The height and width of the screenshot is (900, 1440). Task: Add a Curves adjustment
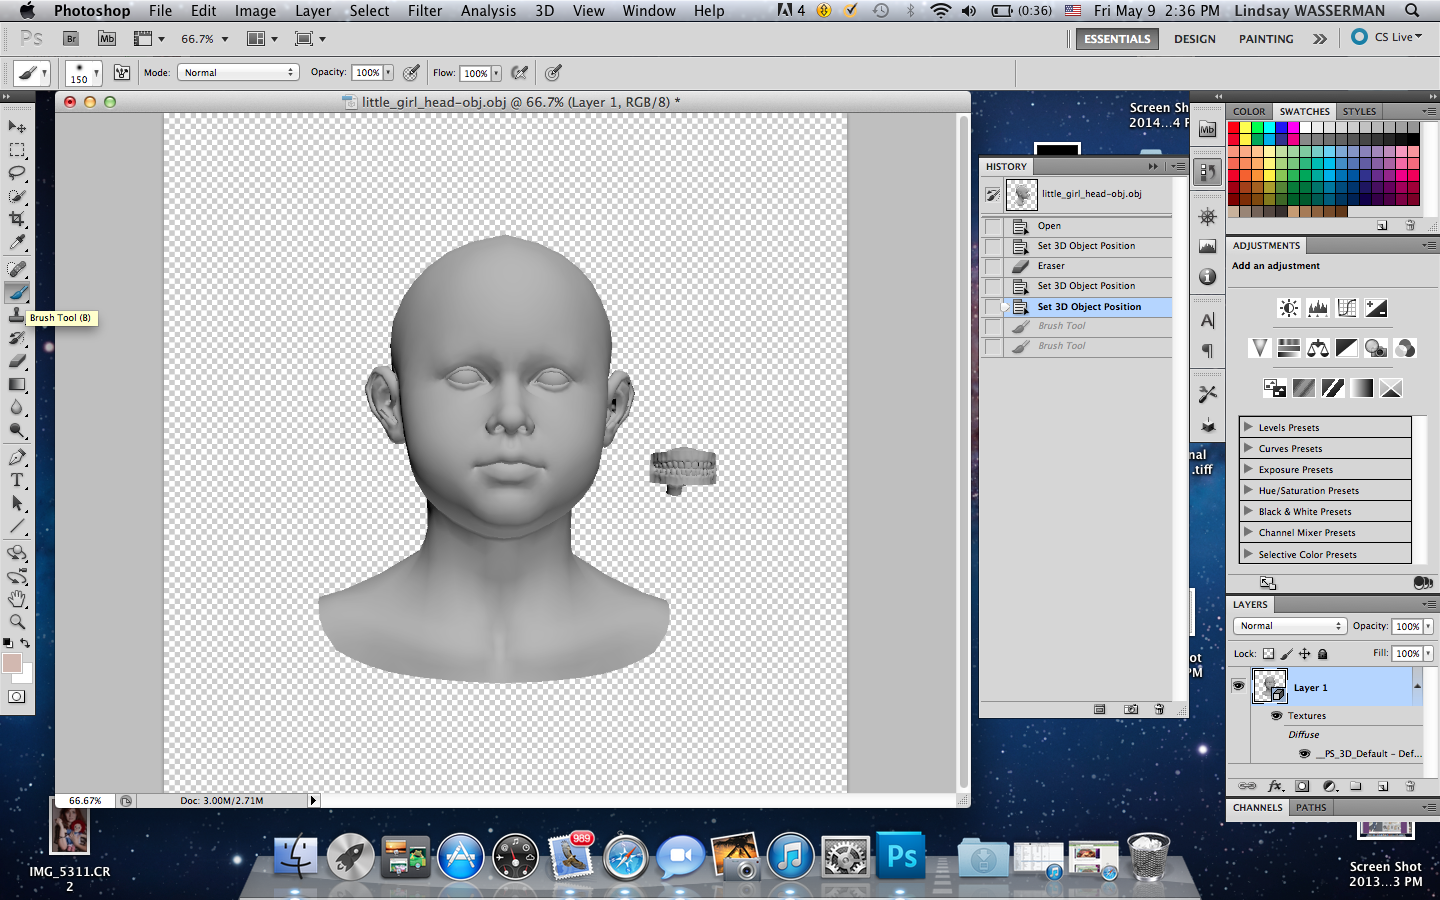1347,308
